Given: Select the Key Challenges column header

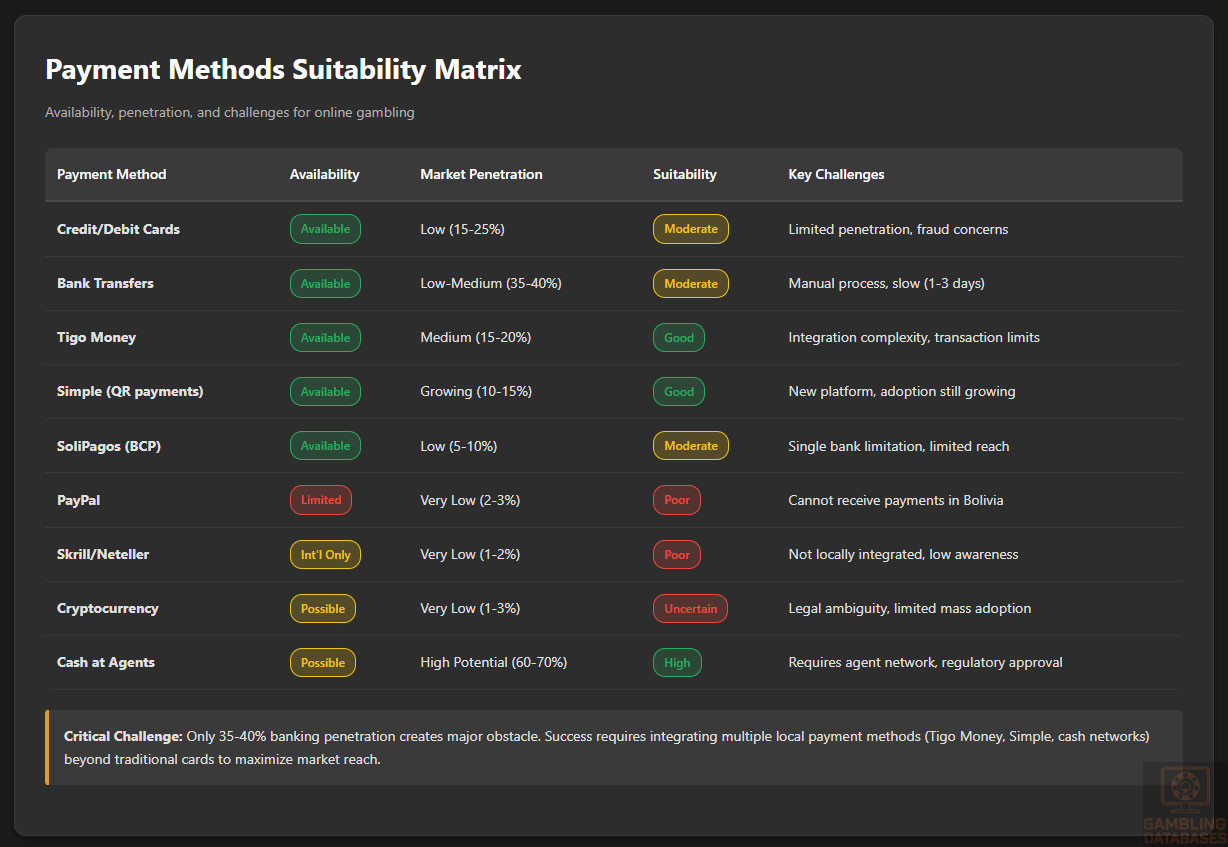Looking at the screenshot, I should click(836, 174).
